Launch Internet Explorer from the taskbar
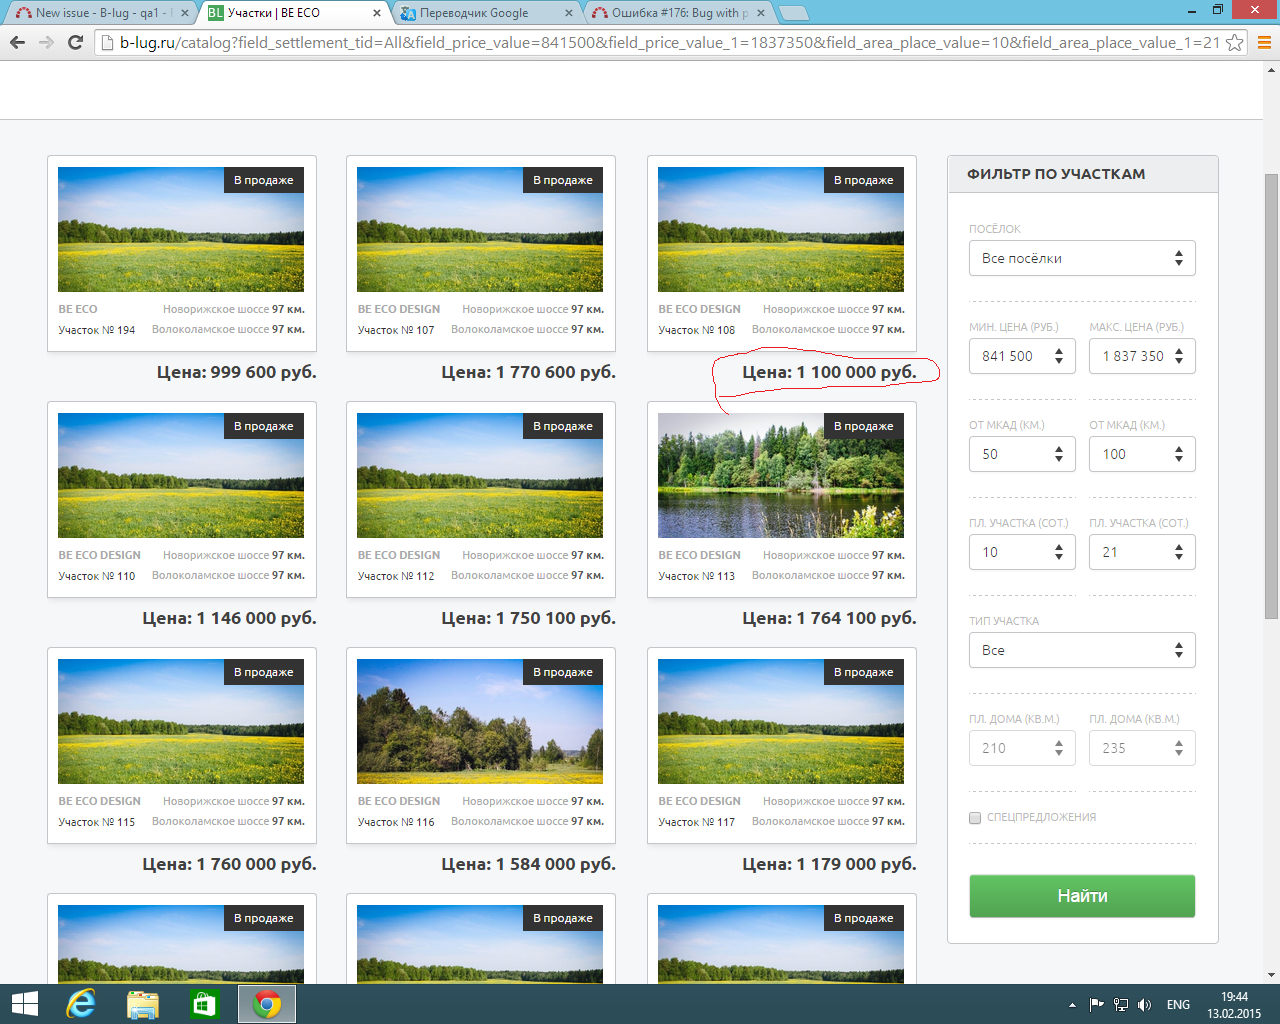 [81, 1004]
